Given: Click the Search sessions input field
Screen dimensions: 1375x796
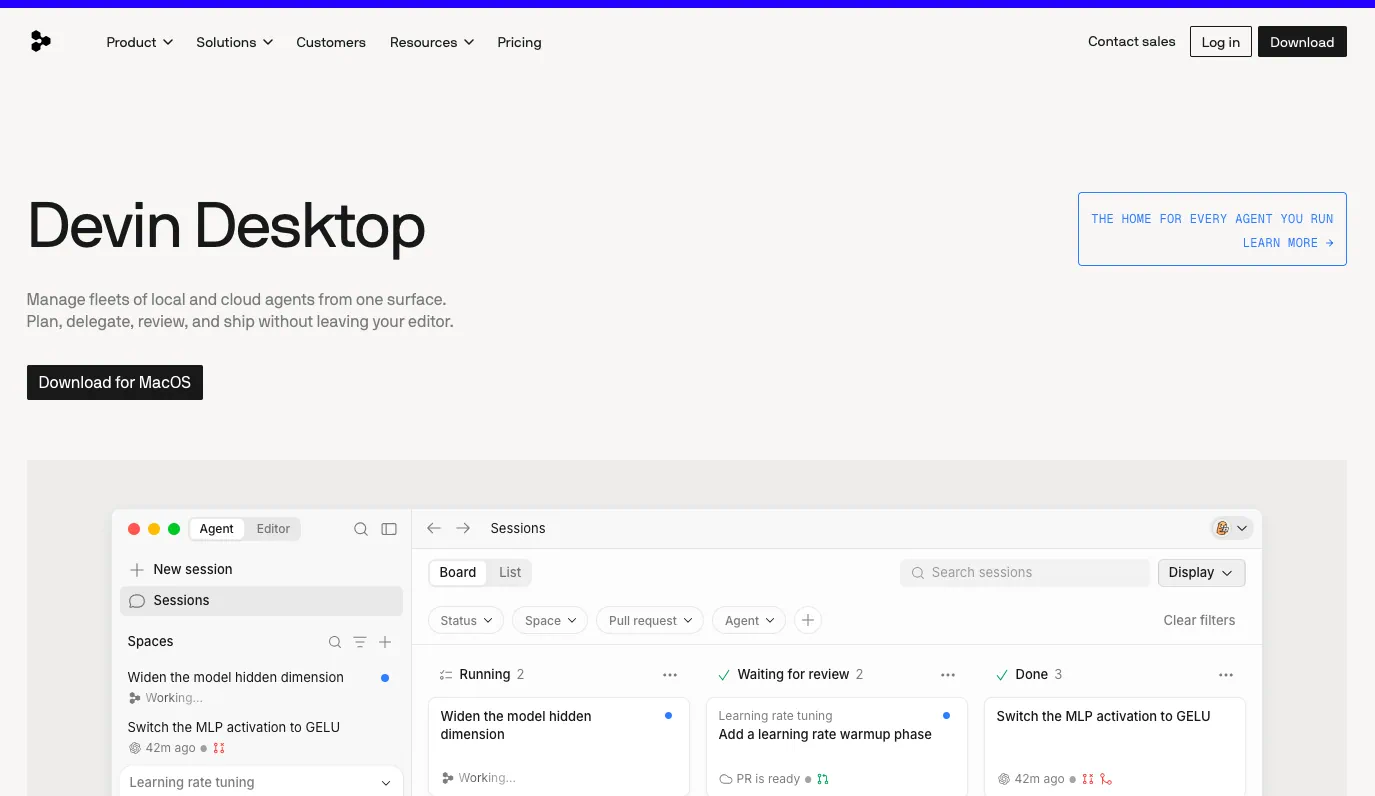Looking at the screenshot, I should (1025, 573).
